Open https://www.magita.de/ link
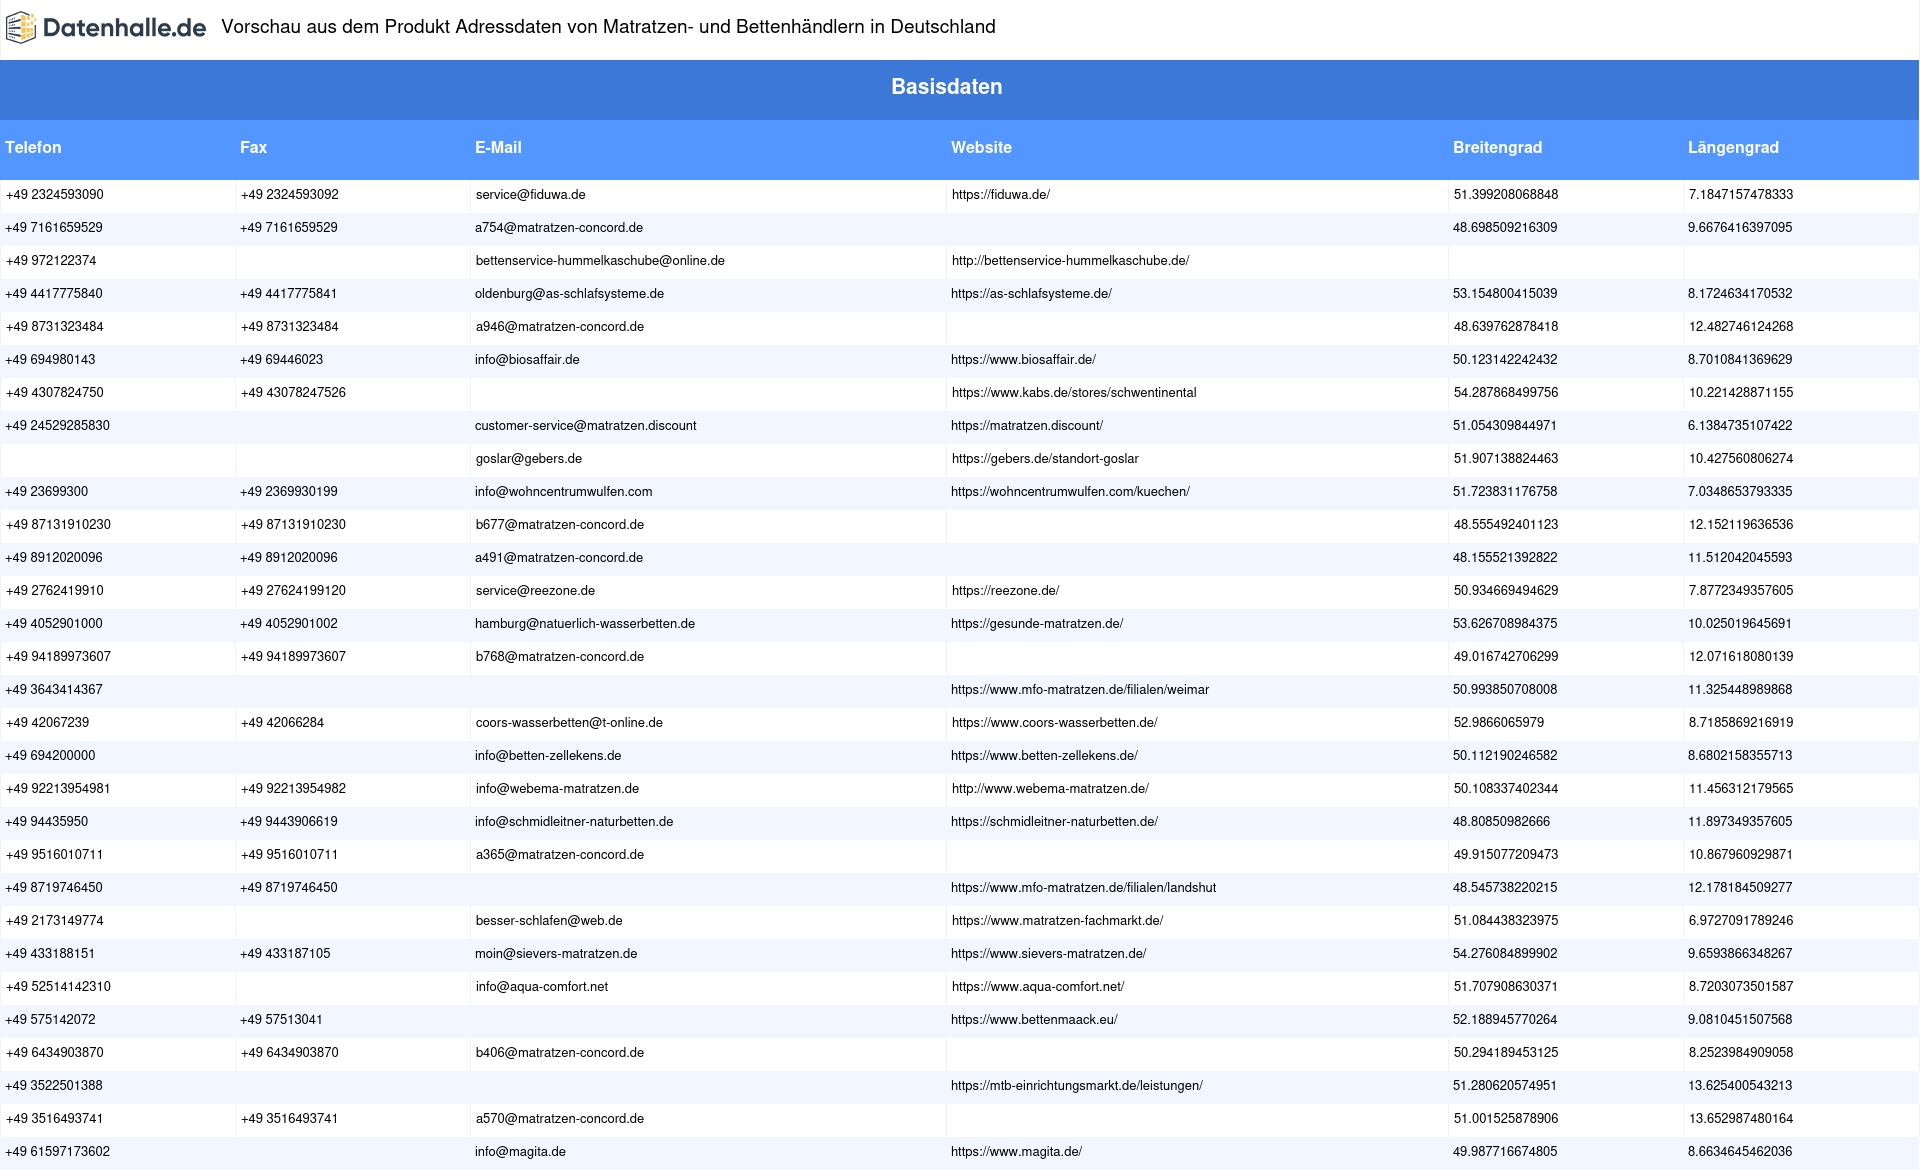The image size is (1920, 1170). tap(1016, 1152)
